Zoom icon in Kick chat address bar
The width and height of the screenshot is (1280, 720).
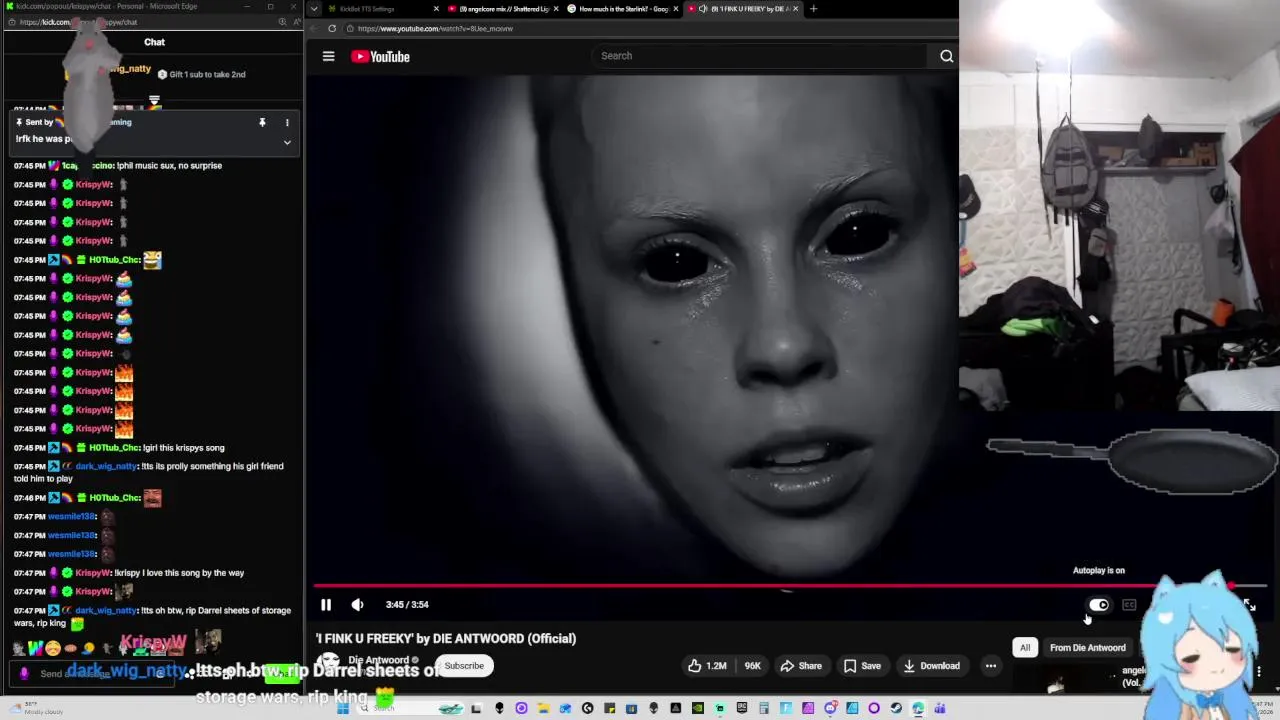(x=282, y=22)
